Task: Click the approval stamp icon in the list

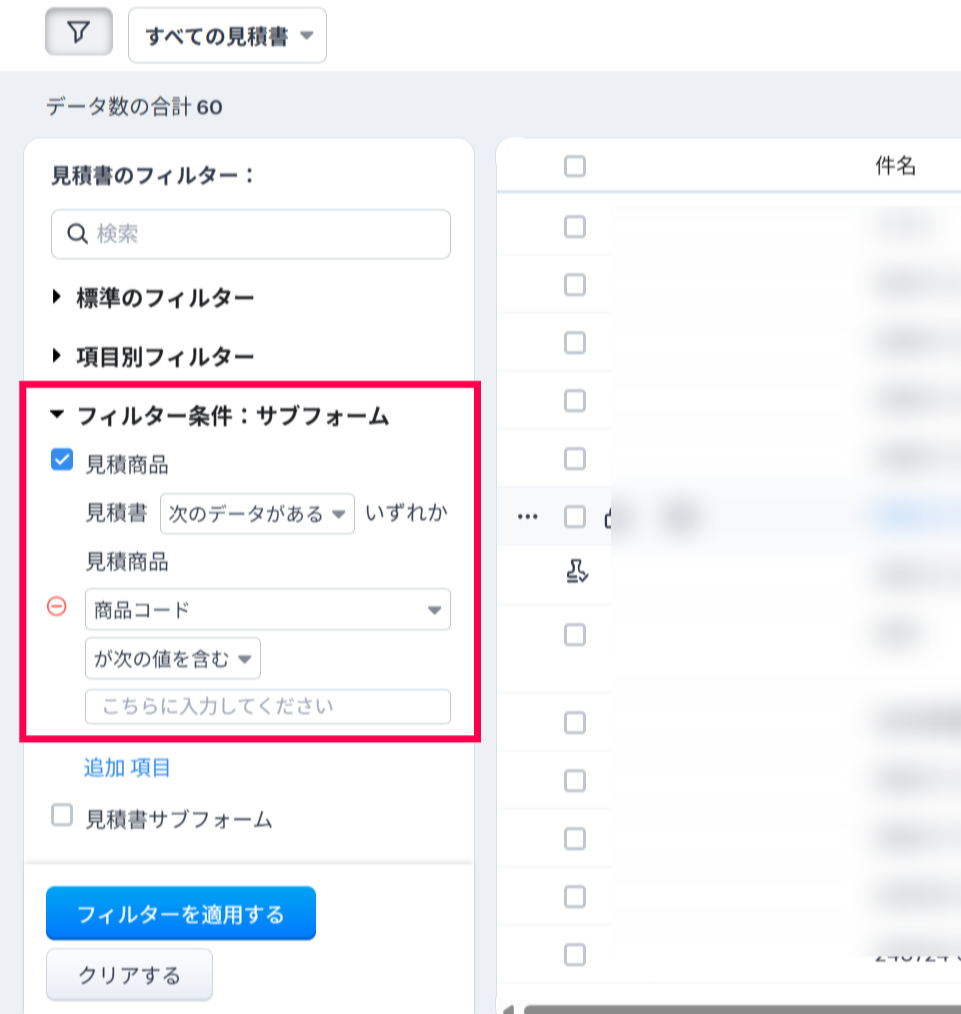Action: pyautogui.click(x=576, y=572)
